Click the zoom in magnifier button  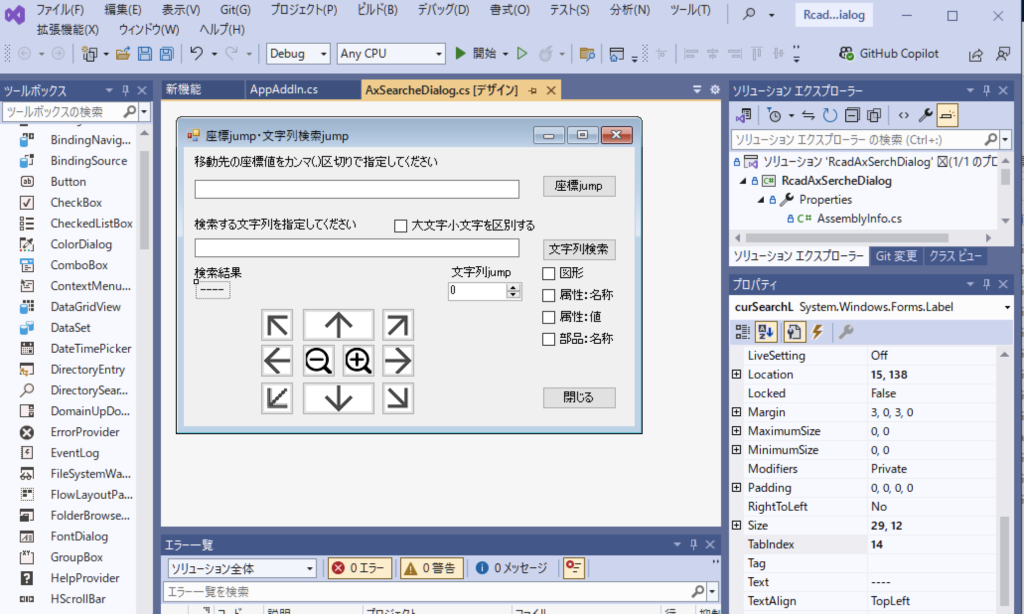(359, 361)
